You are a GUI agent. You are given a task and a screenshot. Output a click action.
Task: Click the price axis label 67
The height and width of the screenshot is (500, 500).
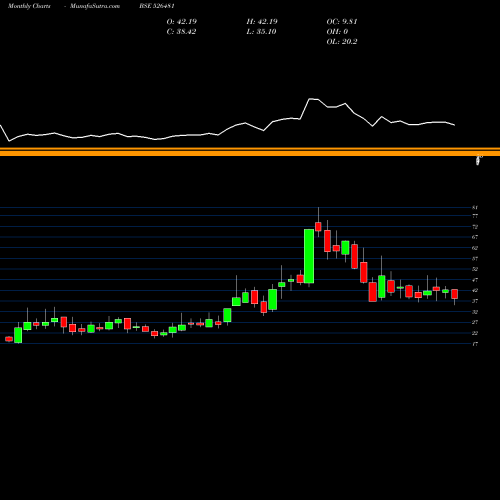click(475, 237)
